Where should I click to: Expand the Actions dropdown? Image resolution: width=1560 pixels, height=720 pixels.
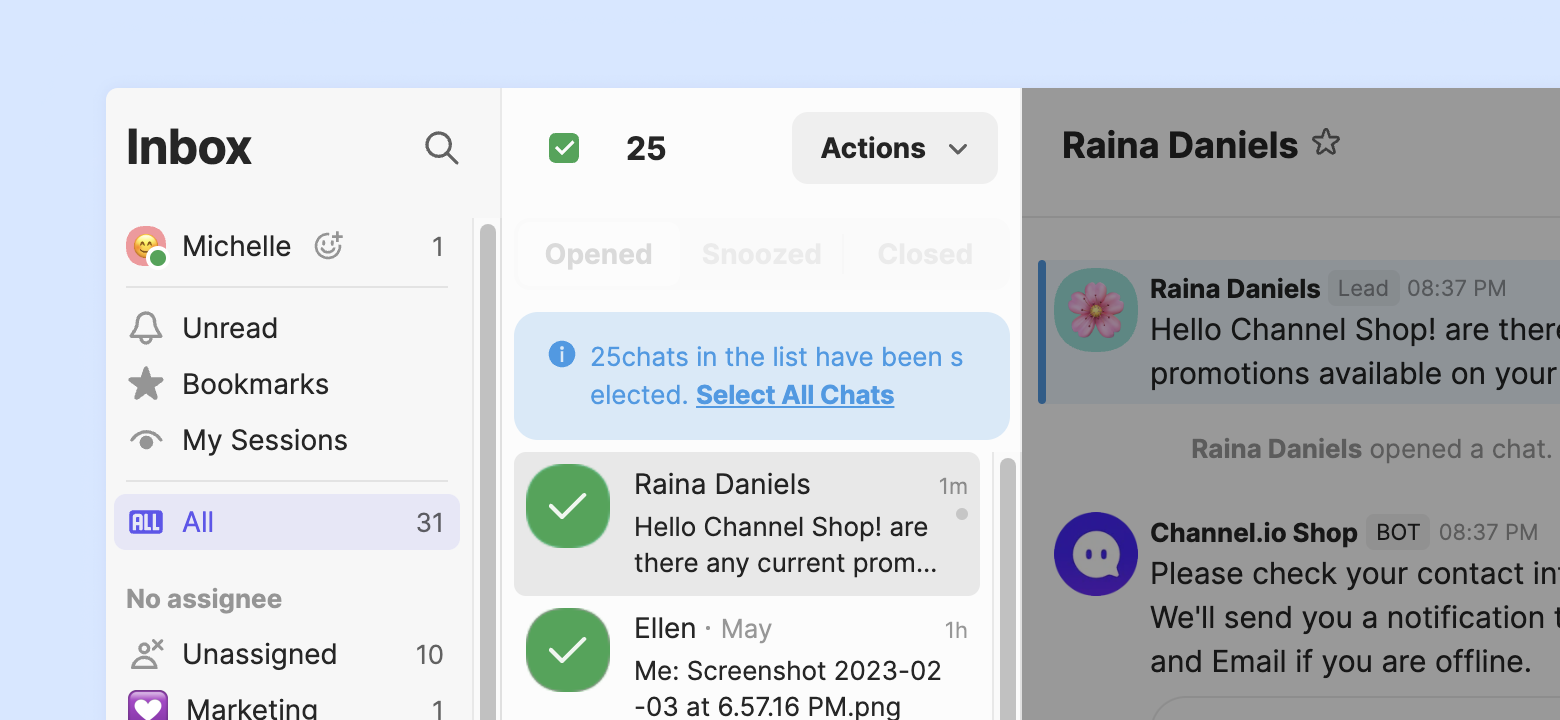[894, 148]
